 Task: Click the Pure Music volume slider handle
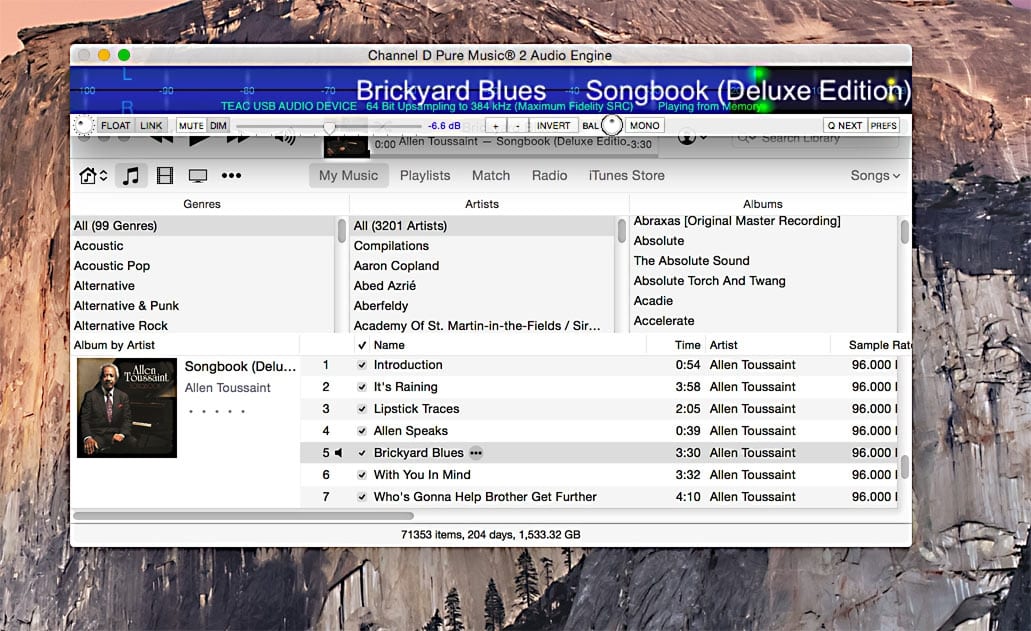329,126
